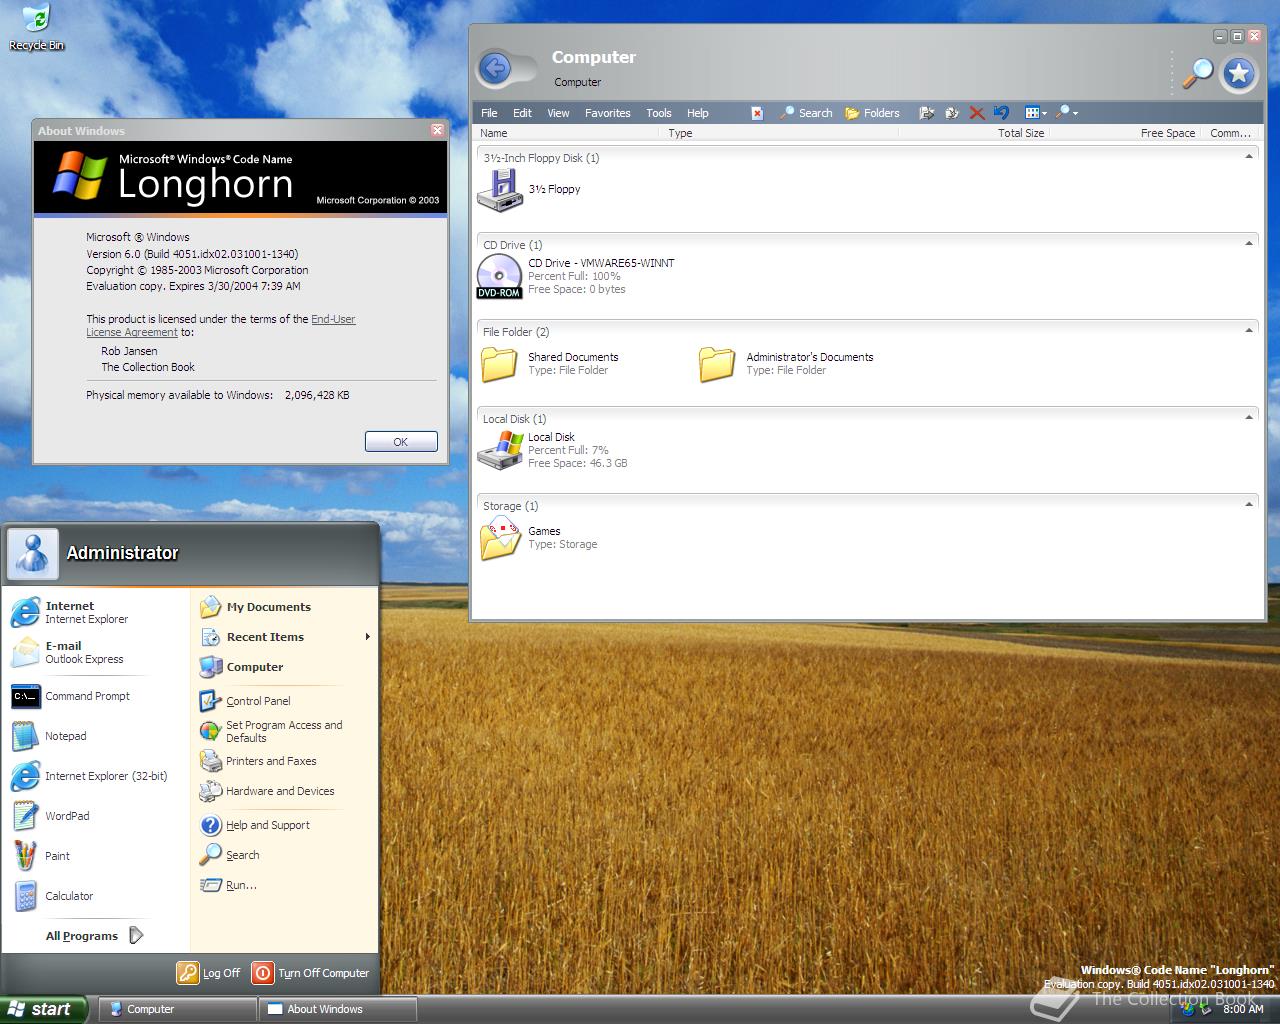Open the End-User License Agreement link
The width and height of the screenshot is (1280, 1024).
coord(220,326)
